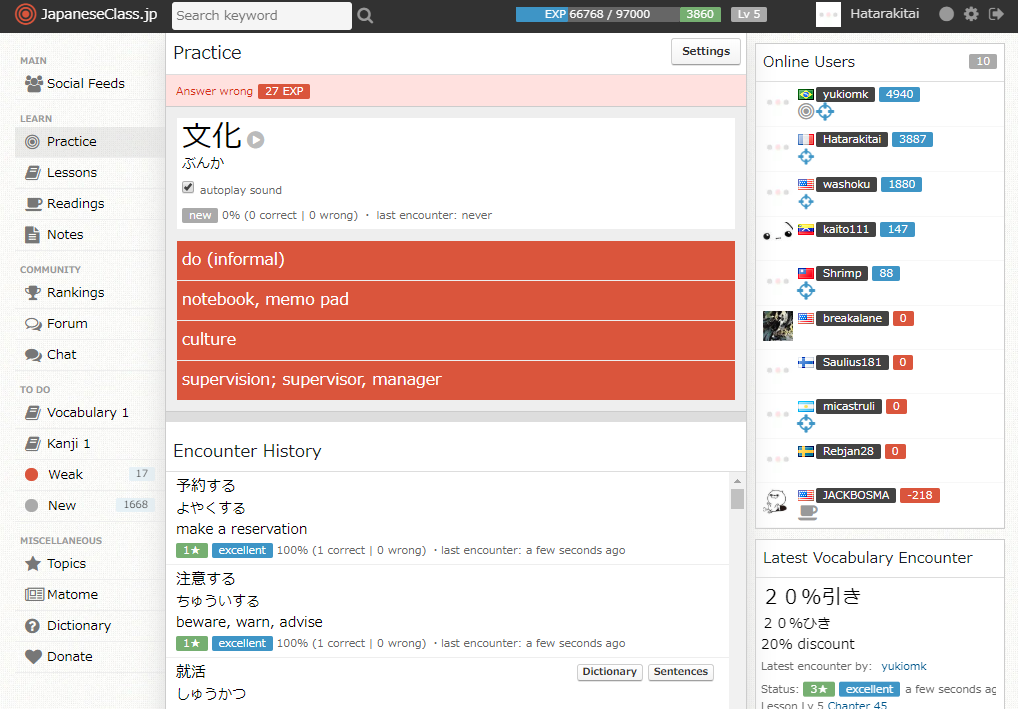Screen dimensions: 1018x709
Task: Choose answer "notebook, memo pad"
Action: [x=455, y=300]
